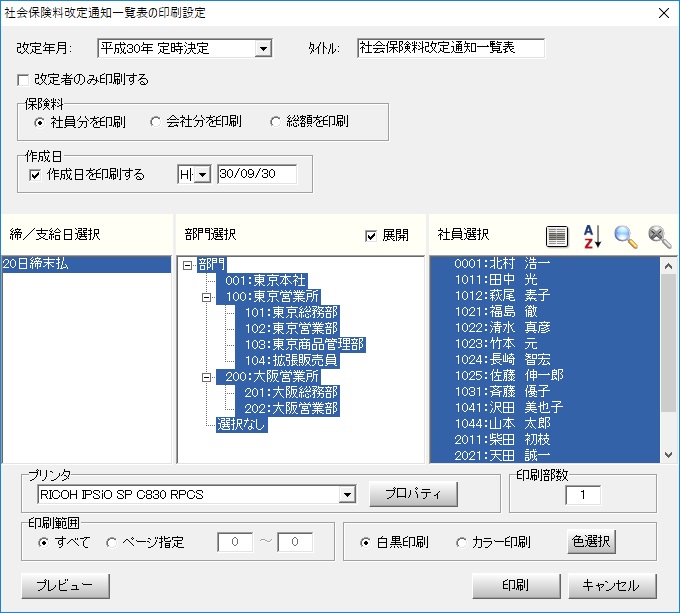Click the employee list scrollbar thumb
This screenshot has height=613, width=680.
[668, 342]
